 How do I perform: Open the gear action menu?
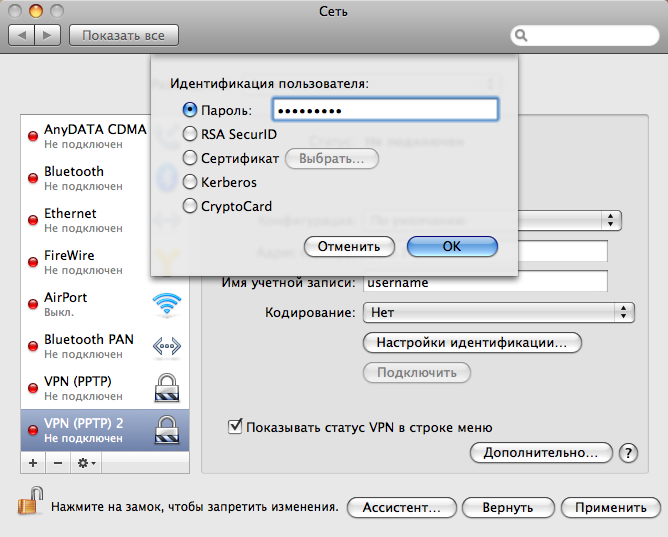point(86,463)
